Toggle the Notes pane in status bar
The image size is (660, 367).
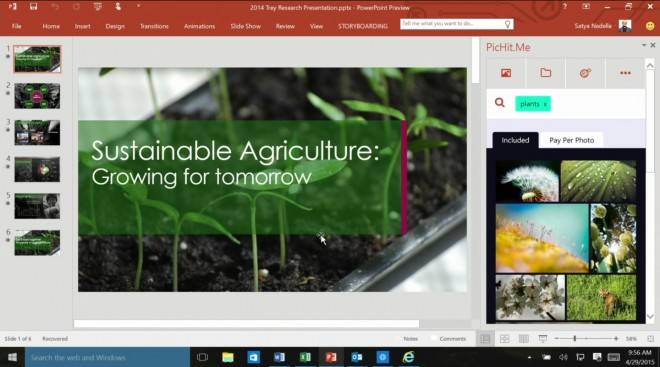tap(410, 338)
